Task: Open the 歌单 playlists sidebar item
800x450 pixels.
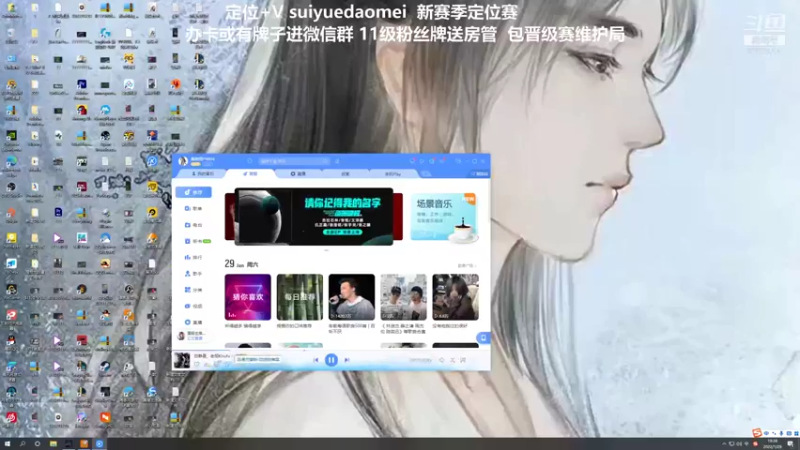Action: [193, 209]
